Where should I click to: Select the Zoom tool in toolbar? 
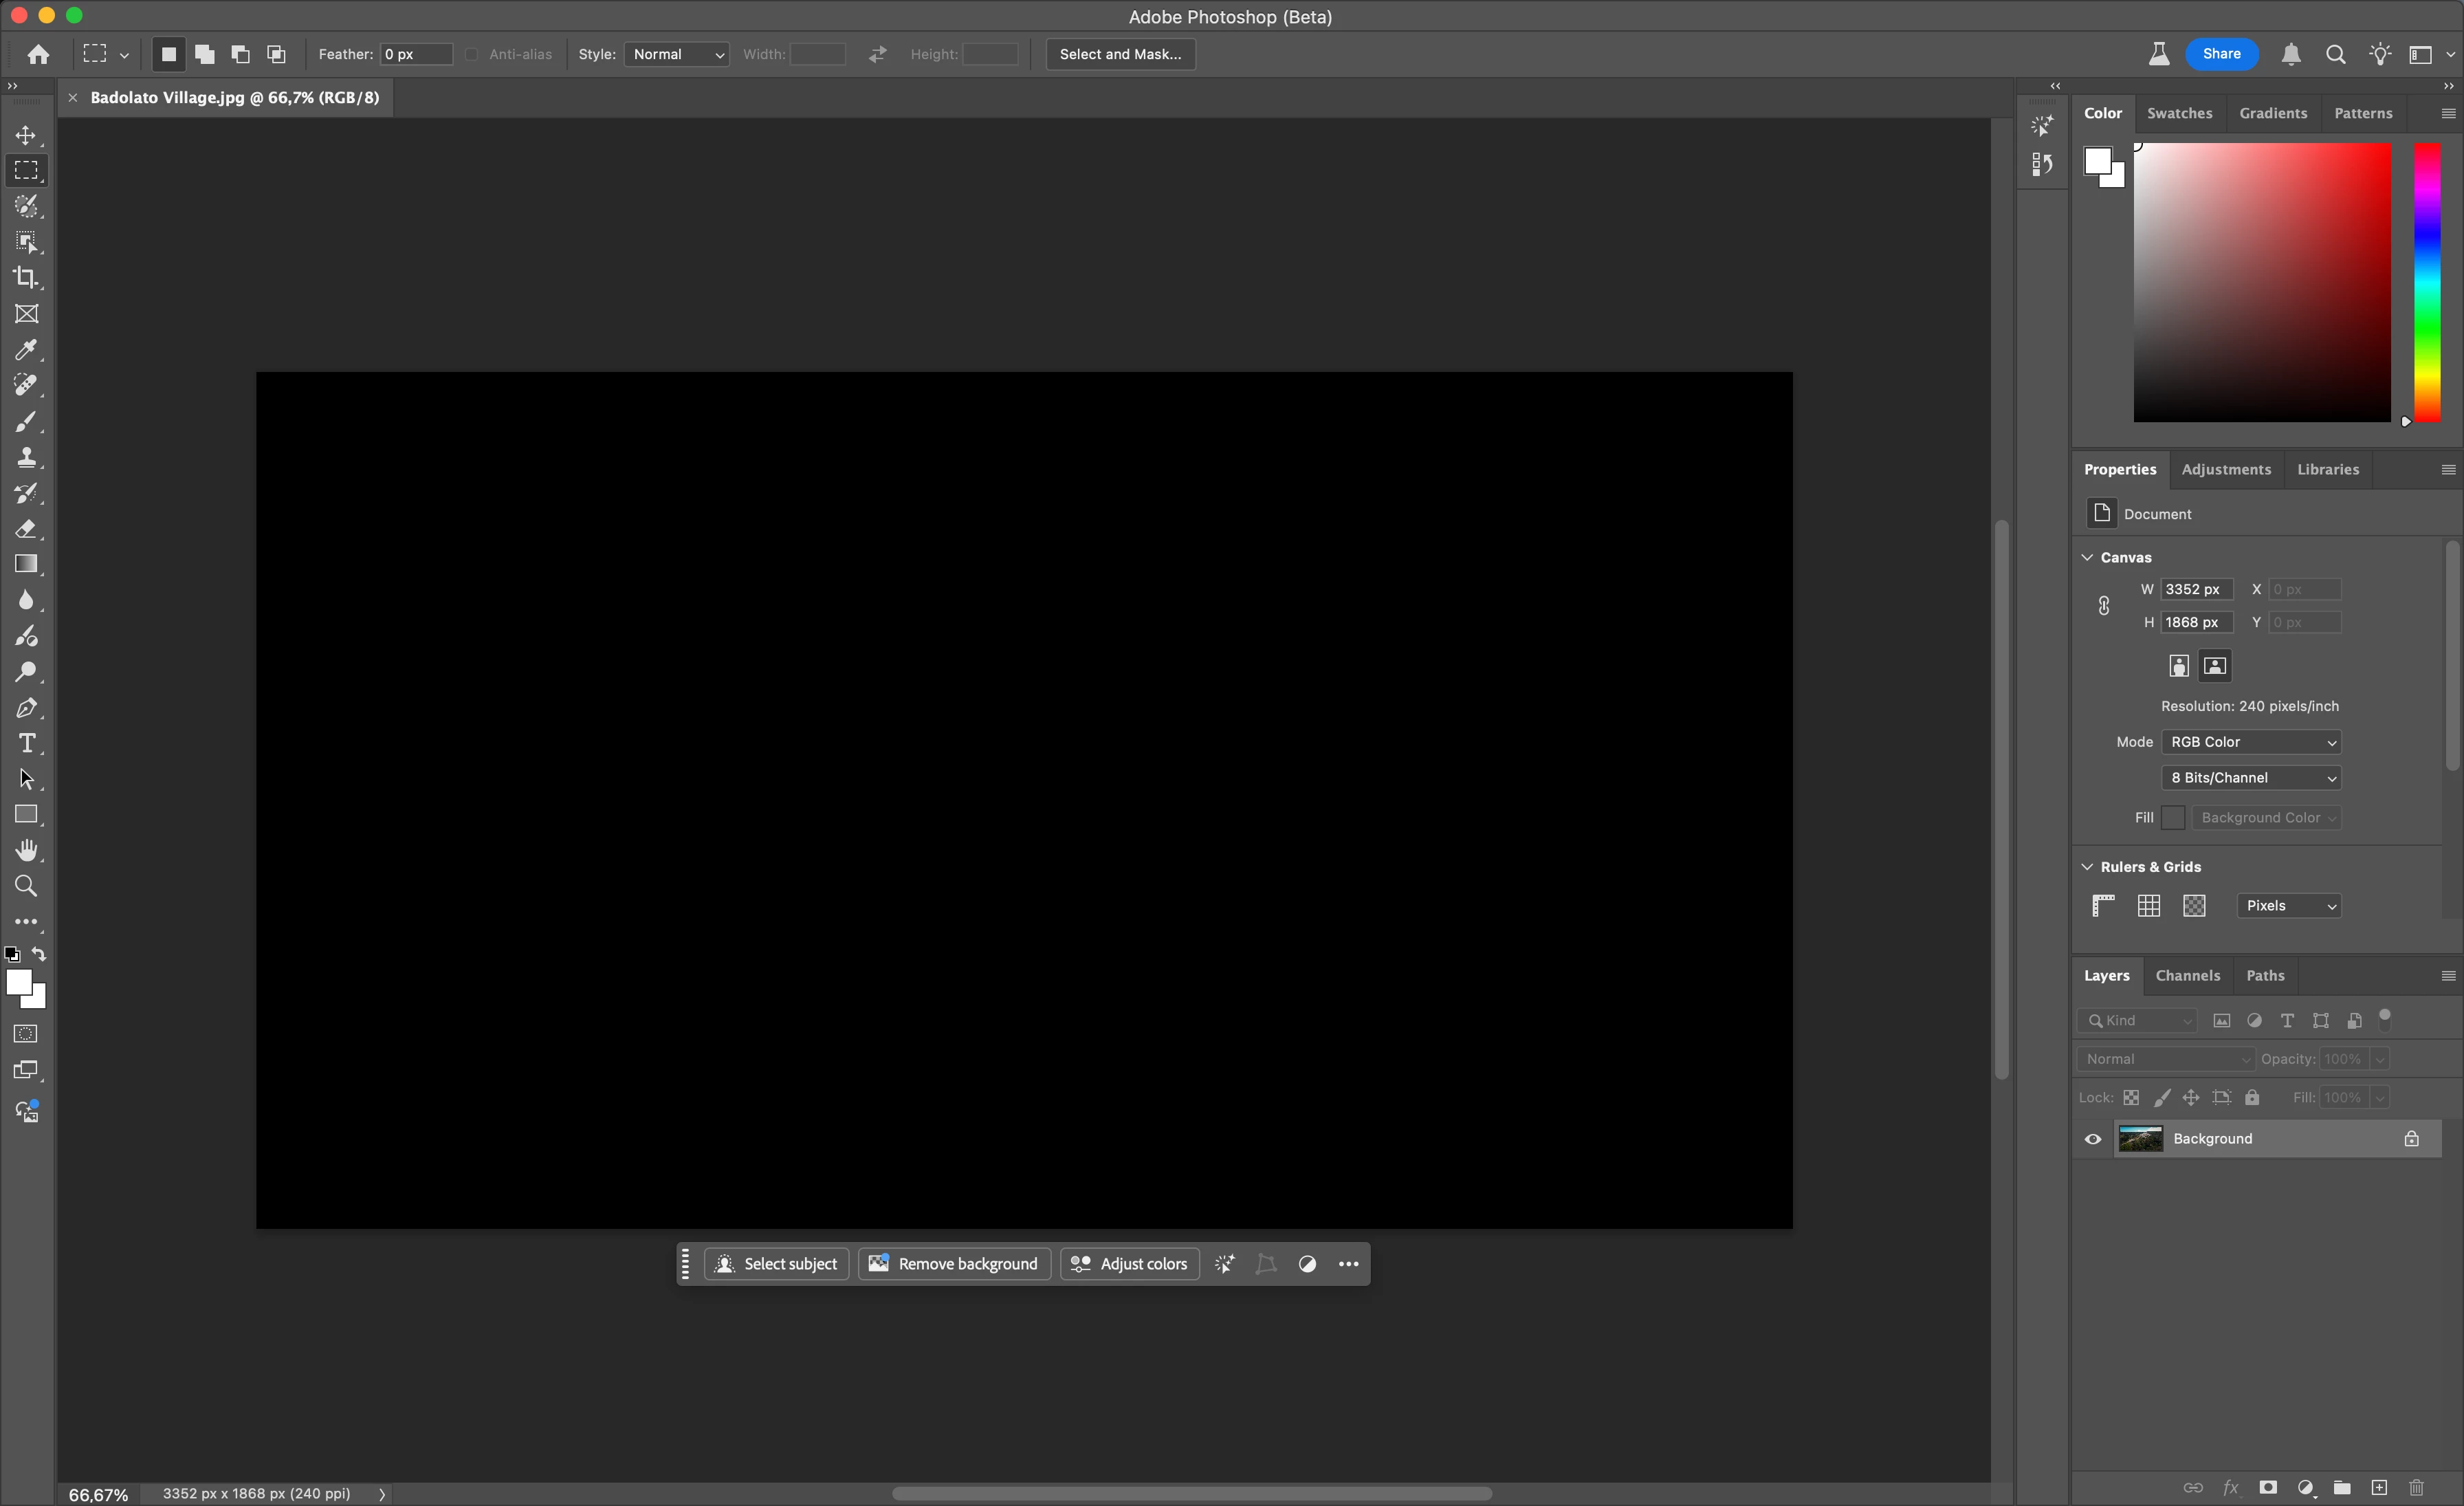tap(26, 886)
